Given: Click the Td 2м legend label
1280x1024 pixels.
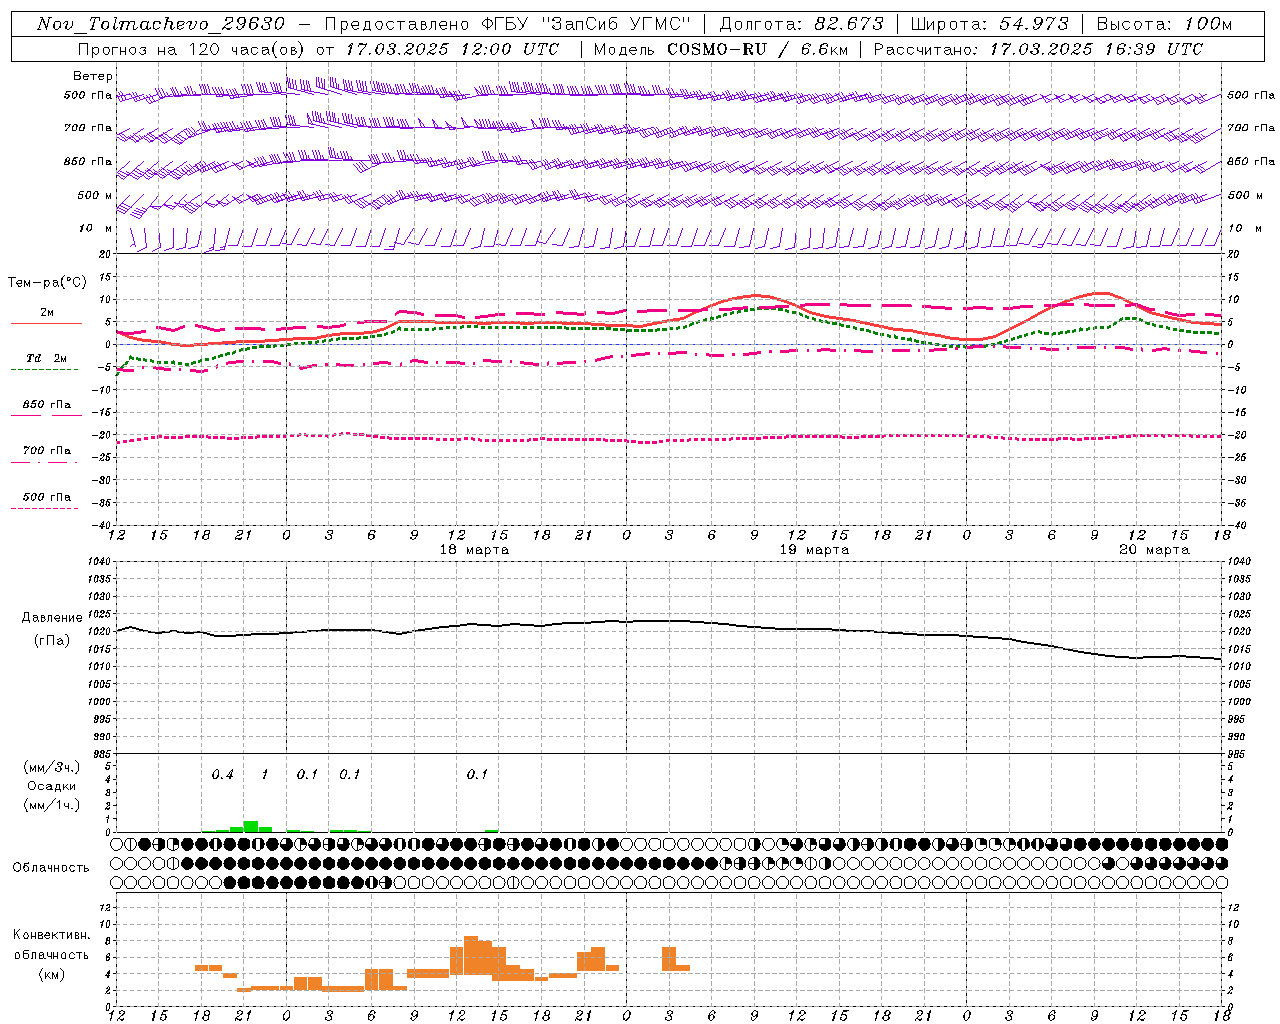Looking at the screenshot, I should click(46, 358).
